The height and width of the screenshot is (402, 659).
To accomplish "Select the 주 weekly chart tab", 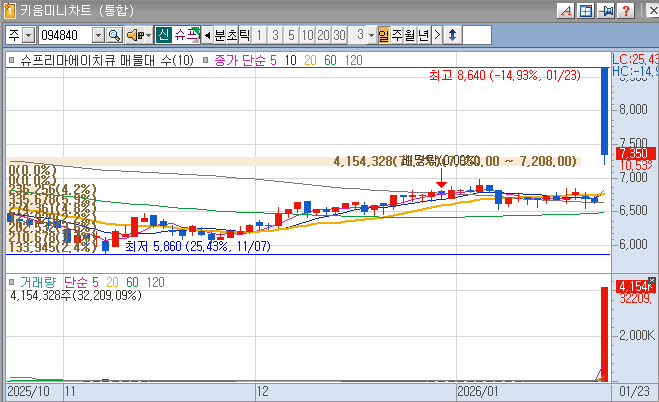I will click(x=397, y=35).
